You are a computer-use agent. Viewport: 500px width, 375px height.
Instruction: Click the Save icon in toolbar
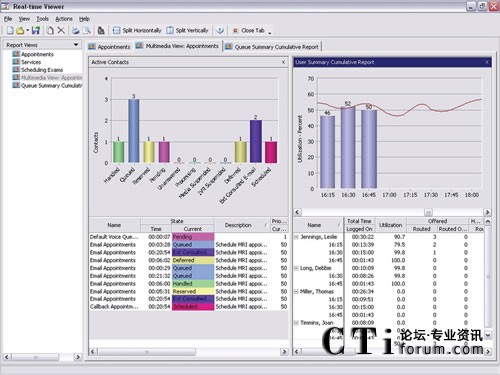pyautogui.click(x=36, y=31)
